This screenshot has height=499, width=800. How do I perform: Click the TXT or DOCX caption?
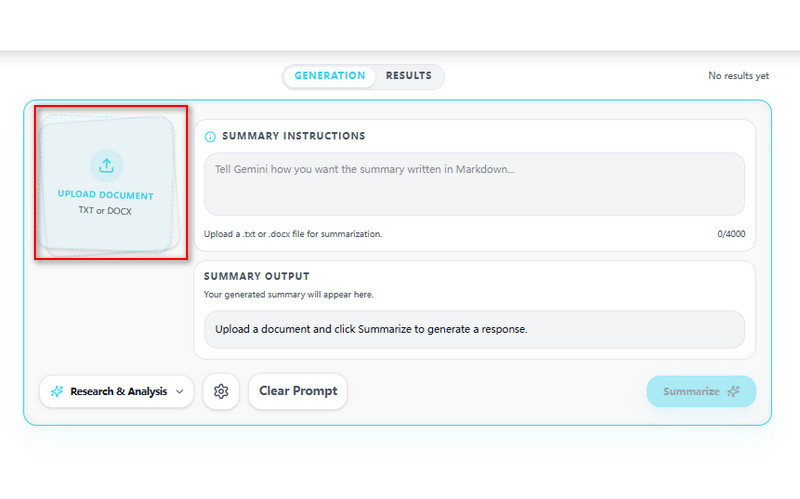pyautogui.click(x=105, y=211)
